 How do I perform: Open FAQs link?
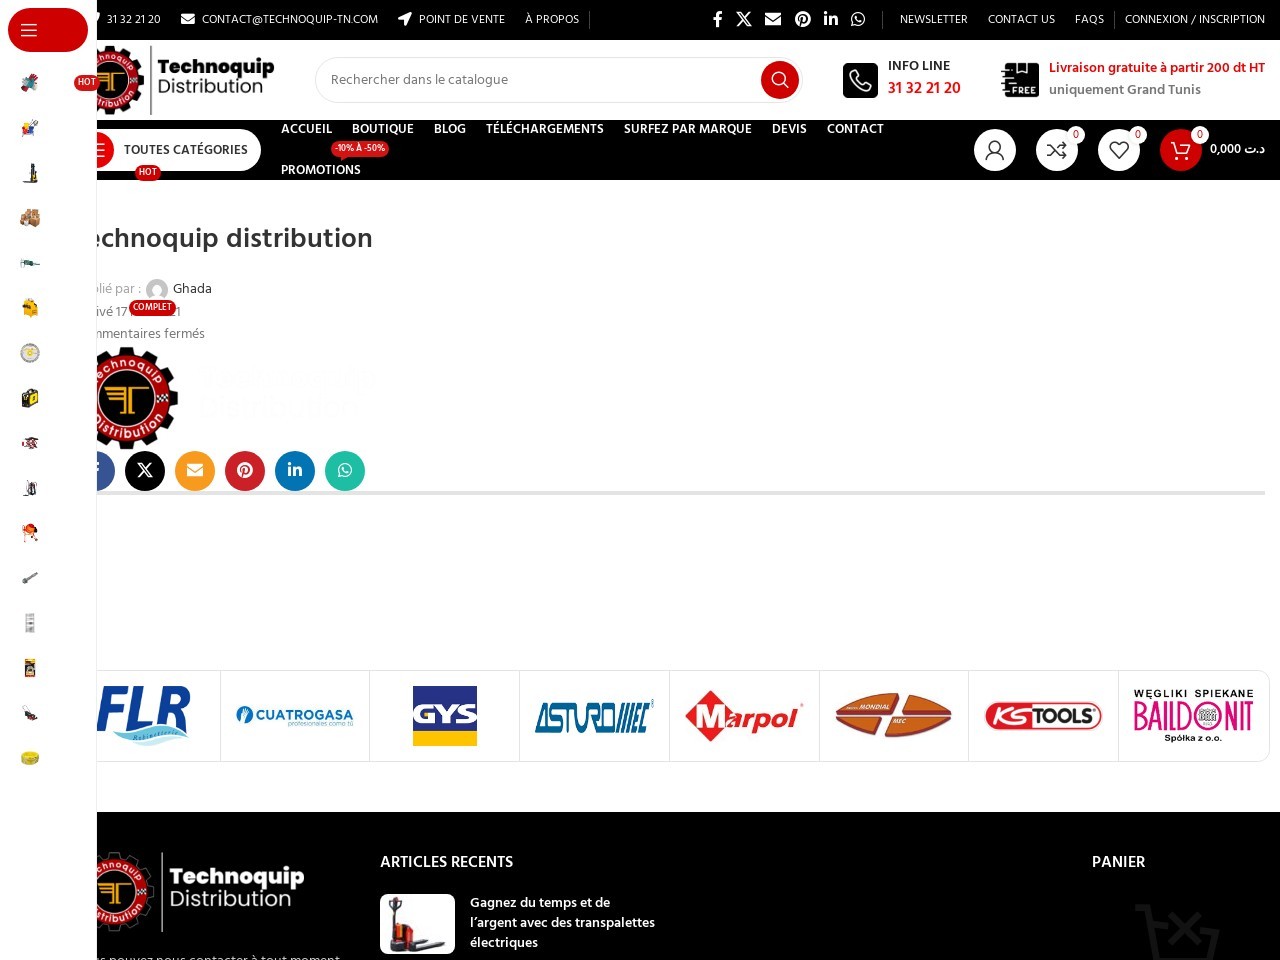click(1089, 19)
